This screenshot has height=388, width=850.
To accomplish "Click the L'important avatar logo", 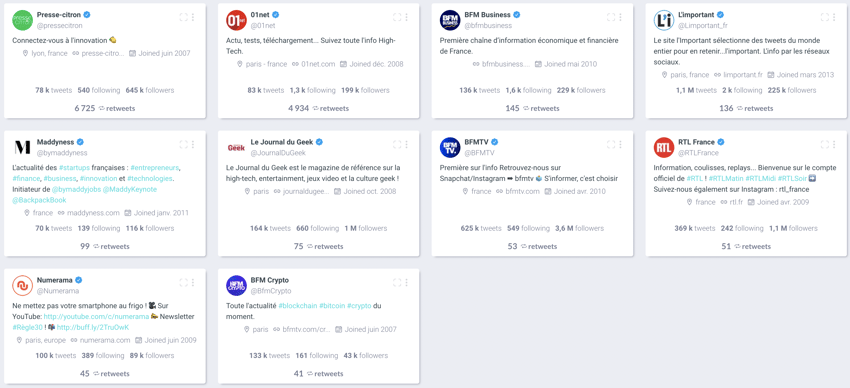I will pyautogui.click(x=664, y=20).
